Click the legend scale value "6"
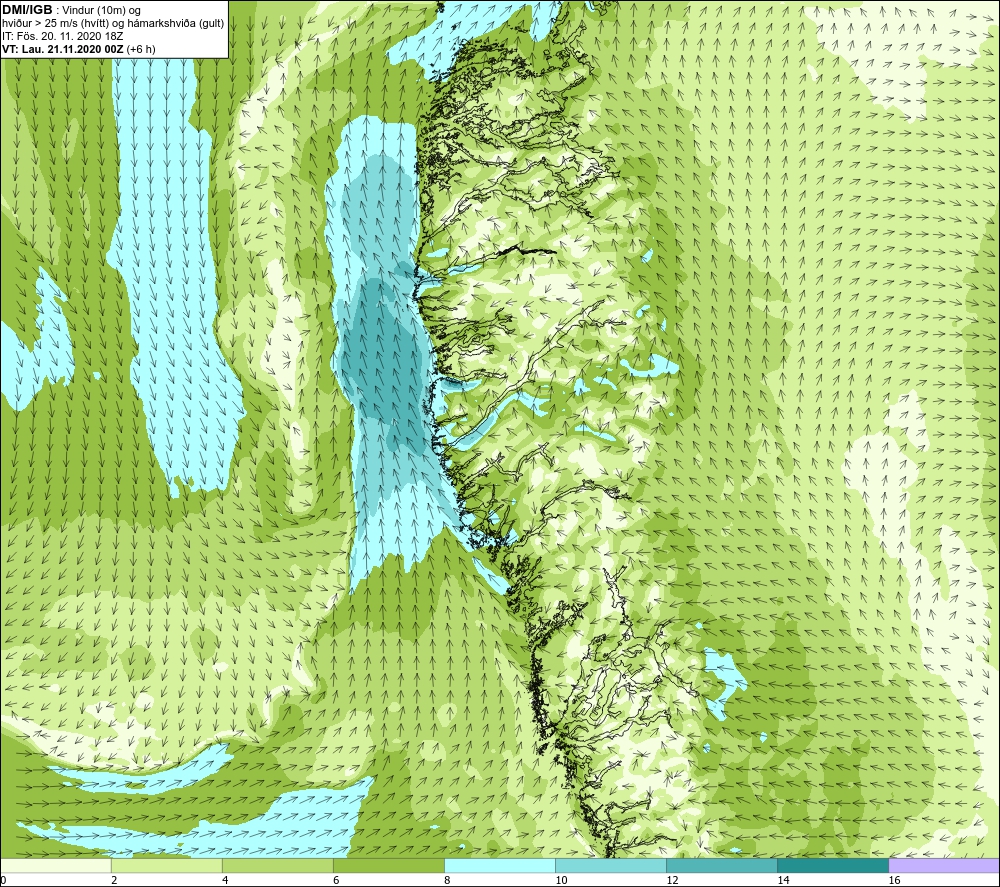 336,881
